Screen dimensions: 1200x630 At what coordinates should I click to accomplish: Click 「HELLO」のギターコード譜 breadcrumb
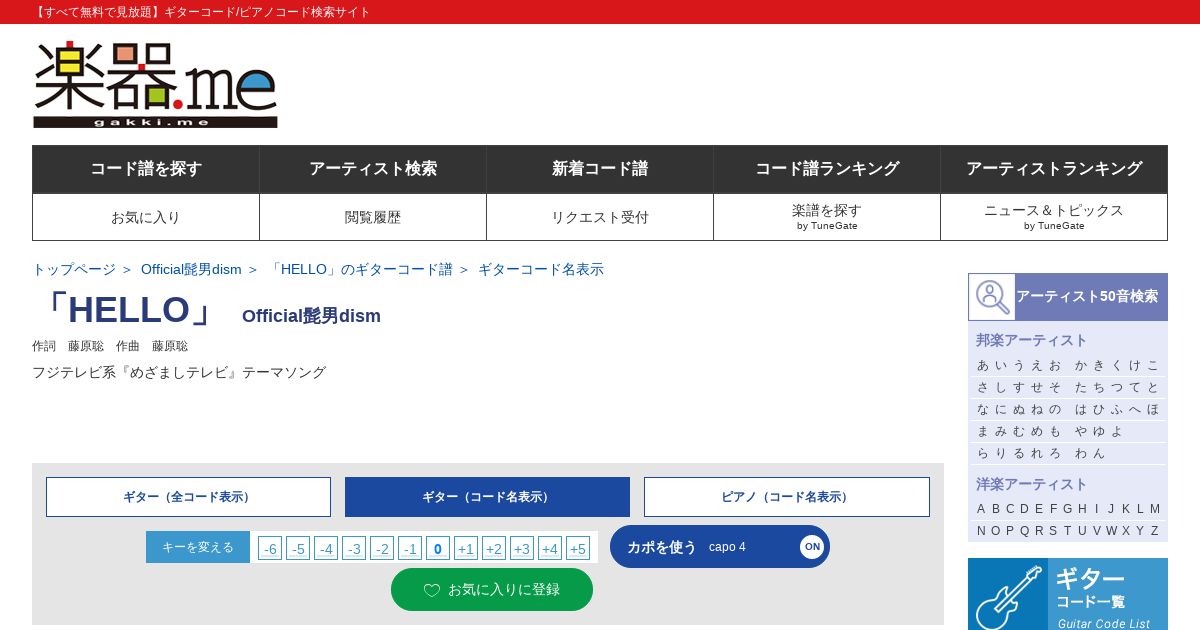360,269
